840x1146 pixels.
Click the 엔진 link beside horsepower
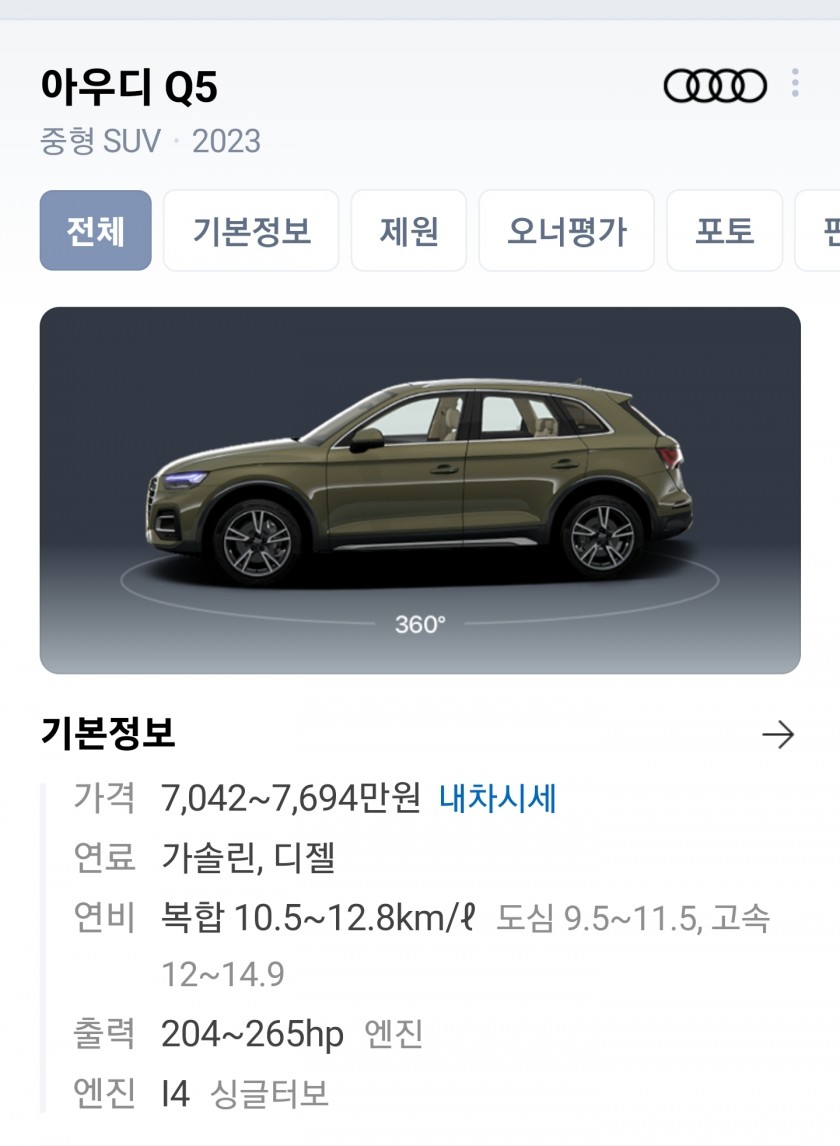tap(393, 1033)
